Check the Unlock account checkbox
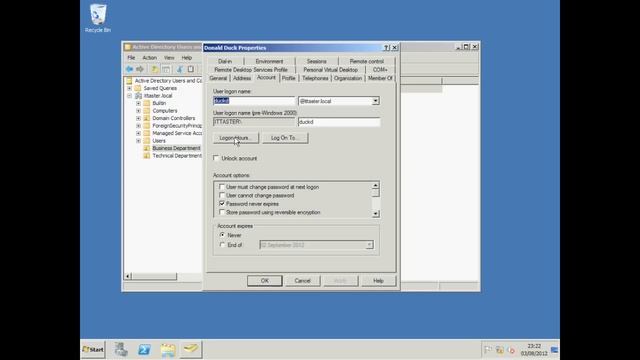 click(x=216, y=158)
